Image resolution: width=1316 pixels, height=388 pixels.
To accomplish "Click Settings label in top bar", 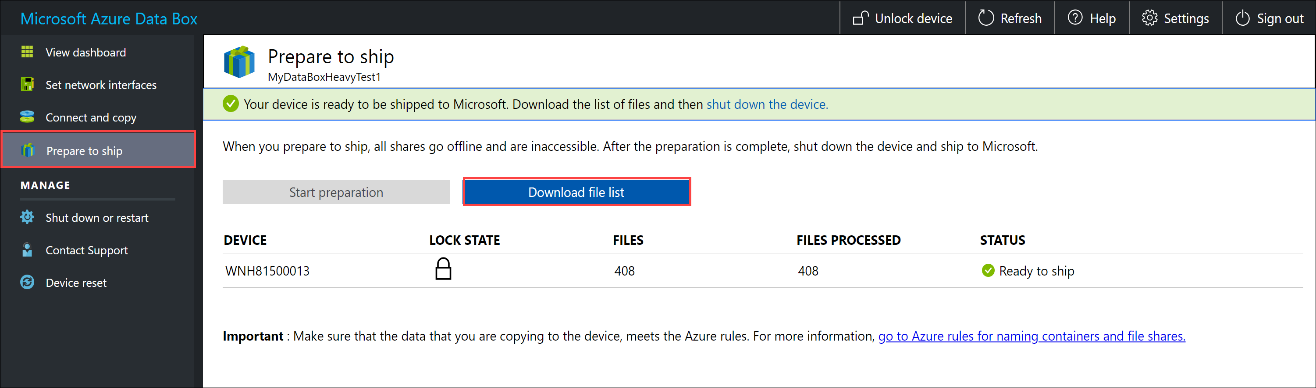I will pyautogui.click(x=1186, y=18).
